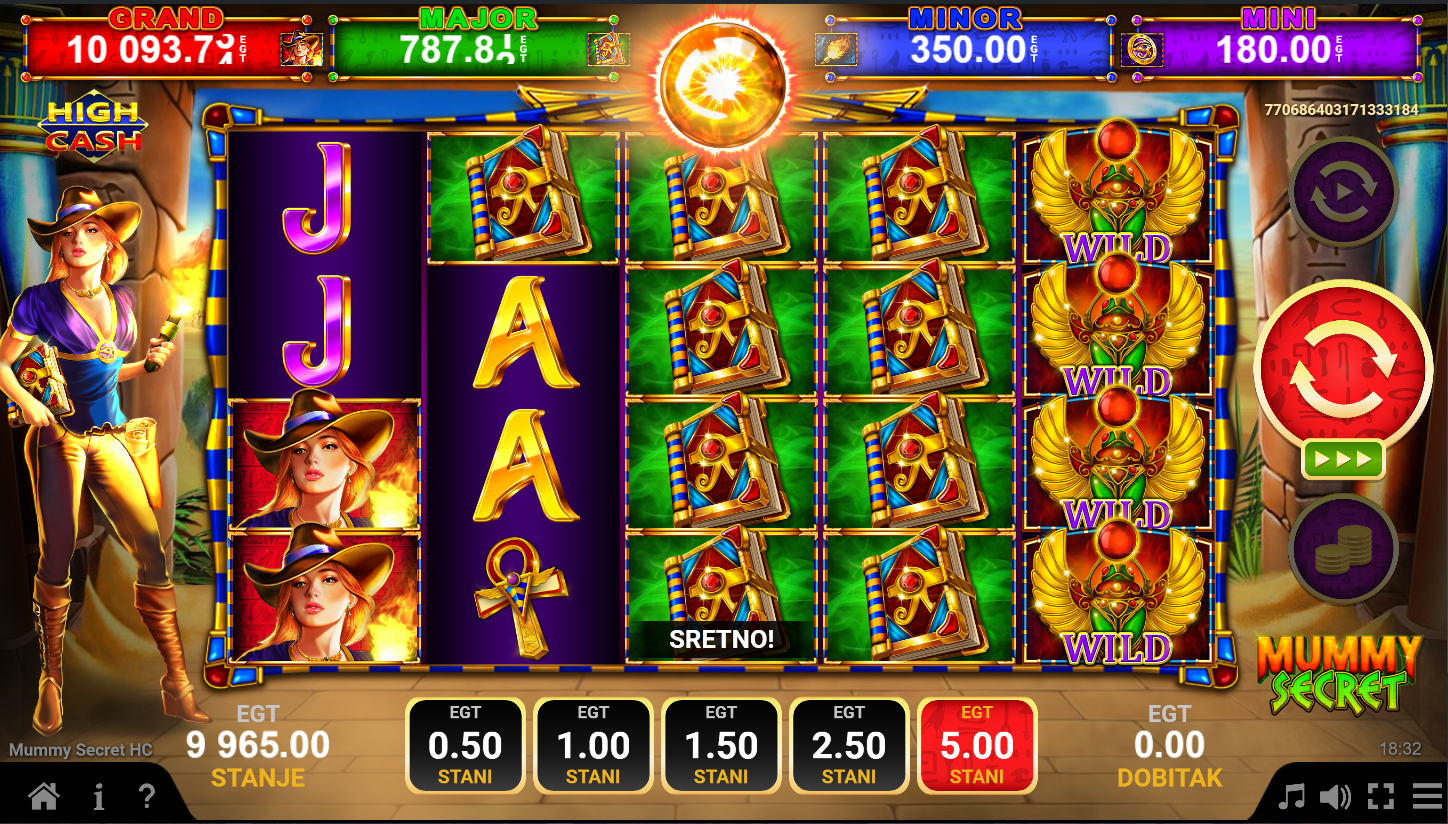Open the game info icon

point(98,797)
